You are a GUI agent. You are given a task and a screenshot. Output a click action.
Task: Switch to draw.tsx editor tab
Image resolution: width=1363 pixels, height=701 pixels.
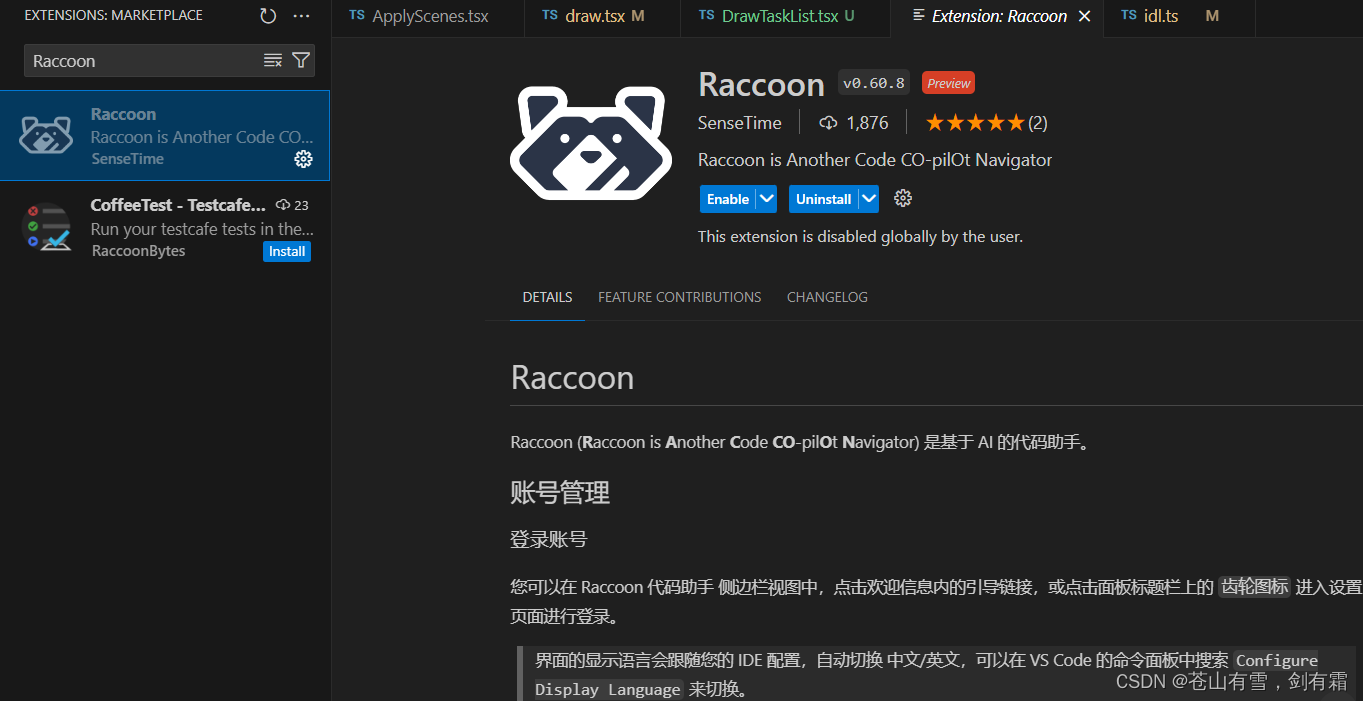tap(603, 17)
